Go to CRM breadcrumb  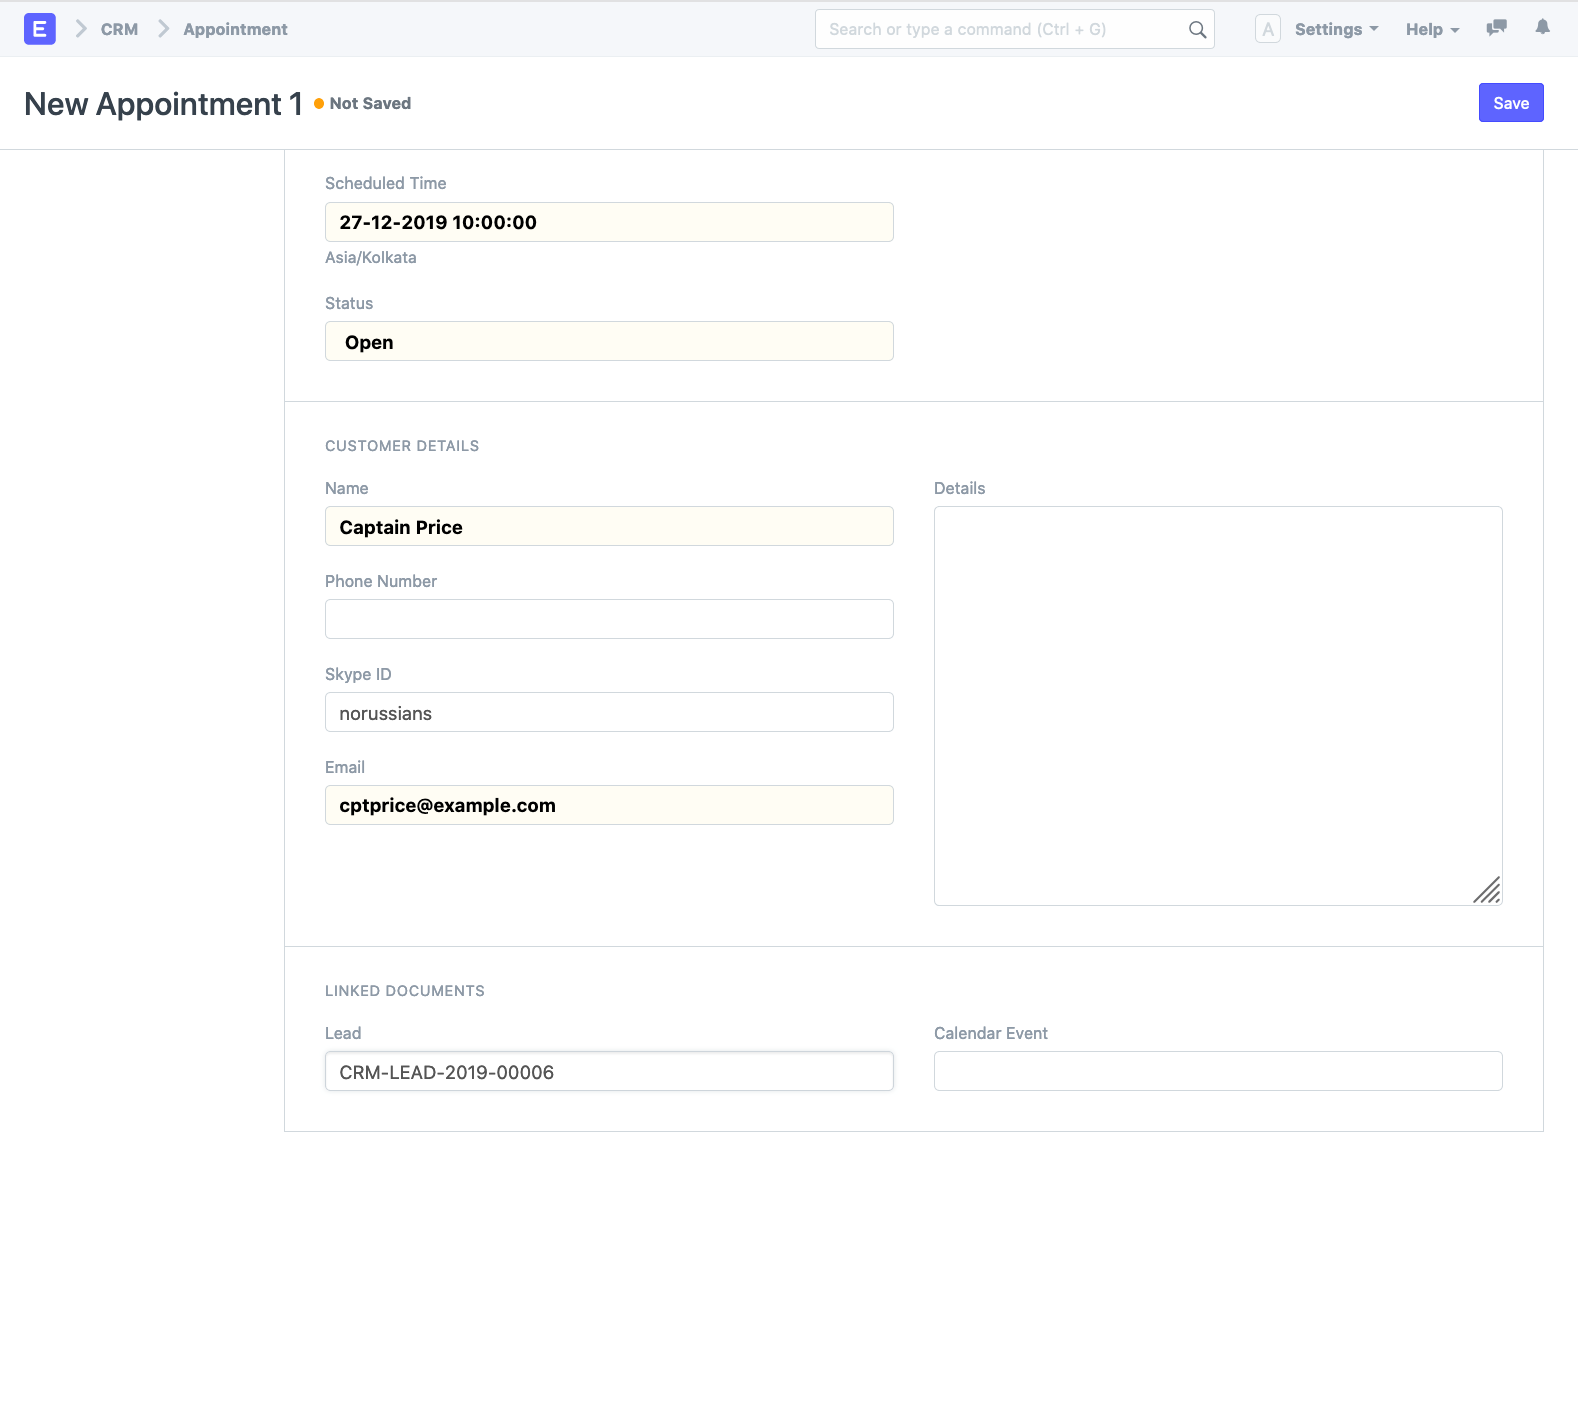119,29
